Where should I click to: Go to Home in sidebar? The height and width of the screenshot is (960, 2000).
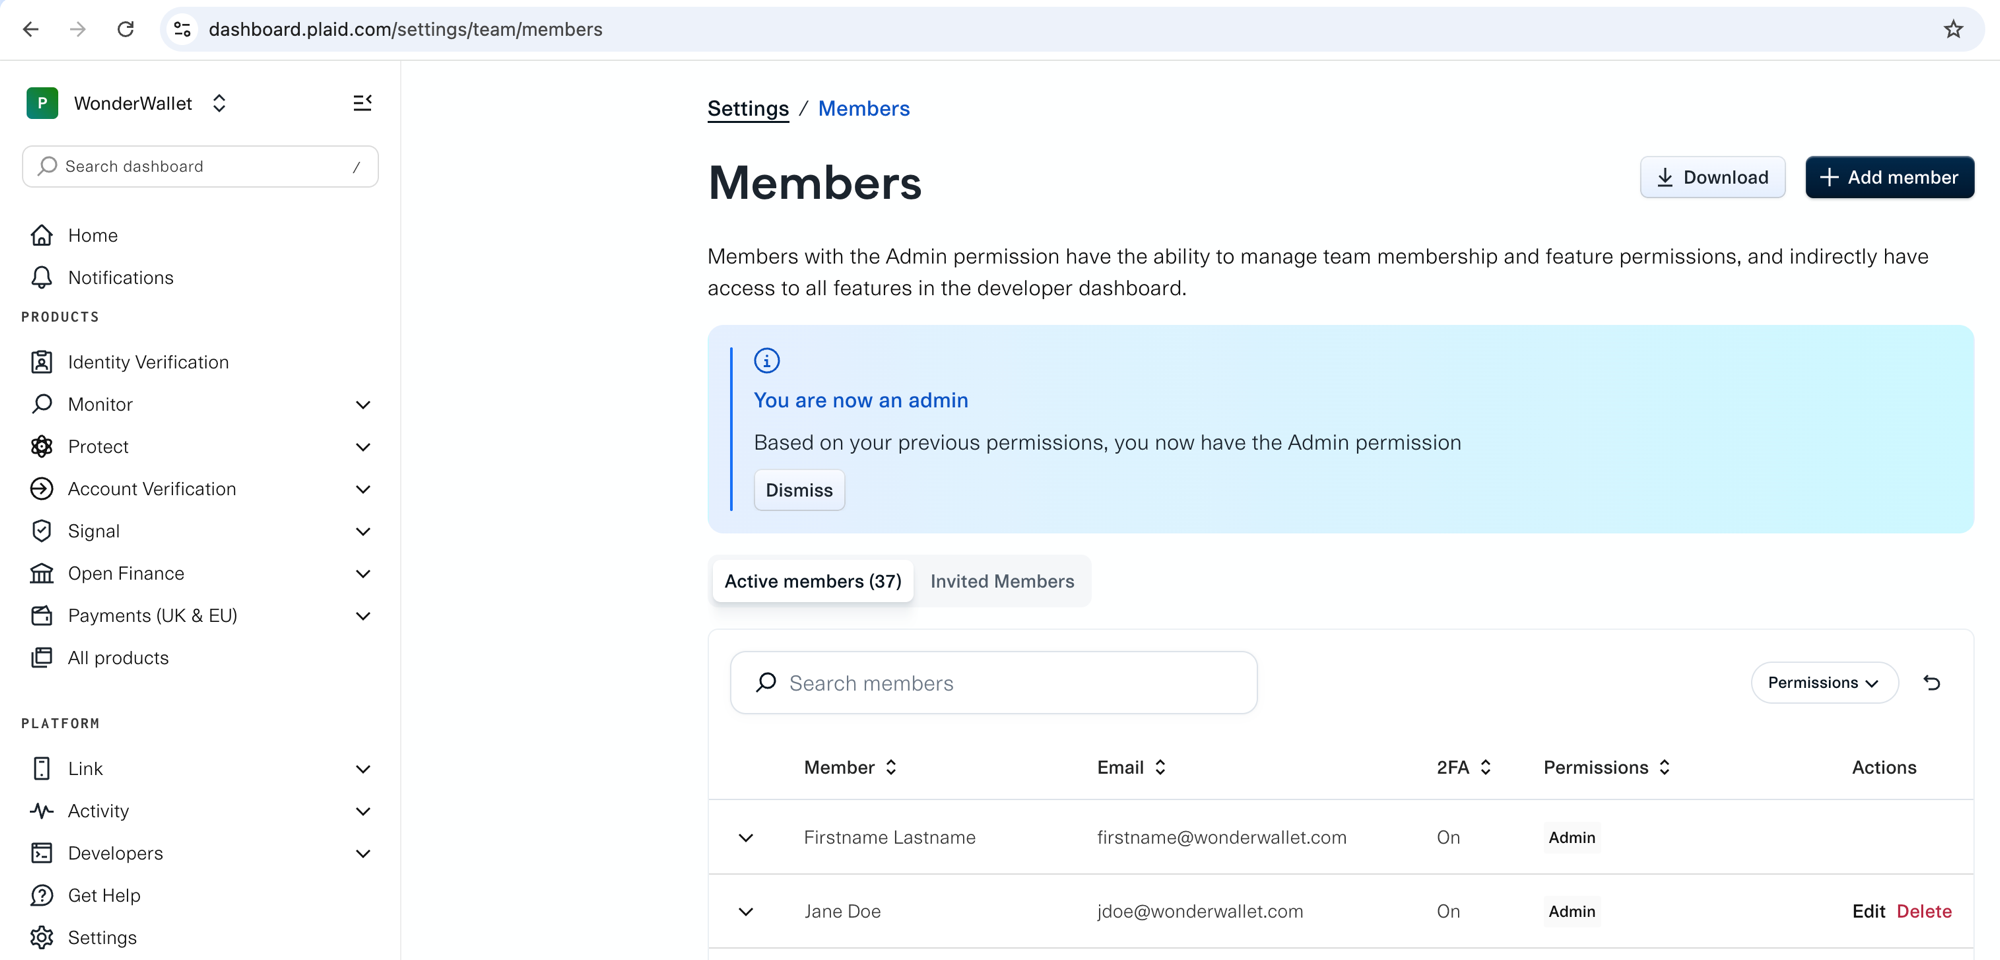pyautogui.click(x=93, y=235)
